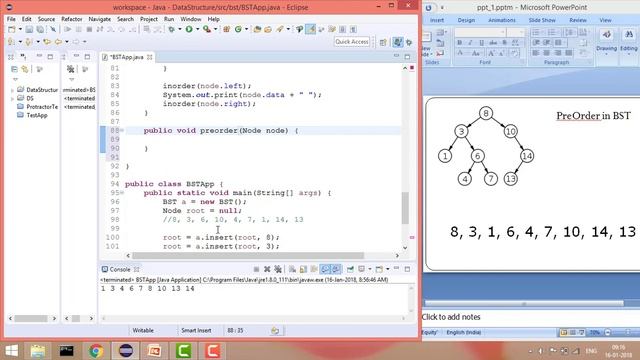Click the Pin Console icon
The height and width of the screenshot is (360, 640).
point(350,269)
